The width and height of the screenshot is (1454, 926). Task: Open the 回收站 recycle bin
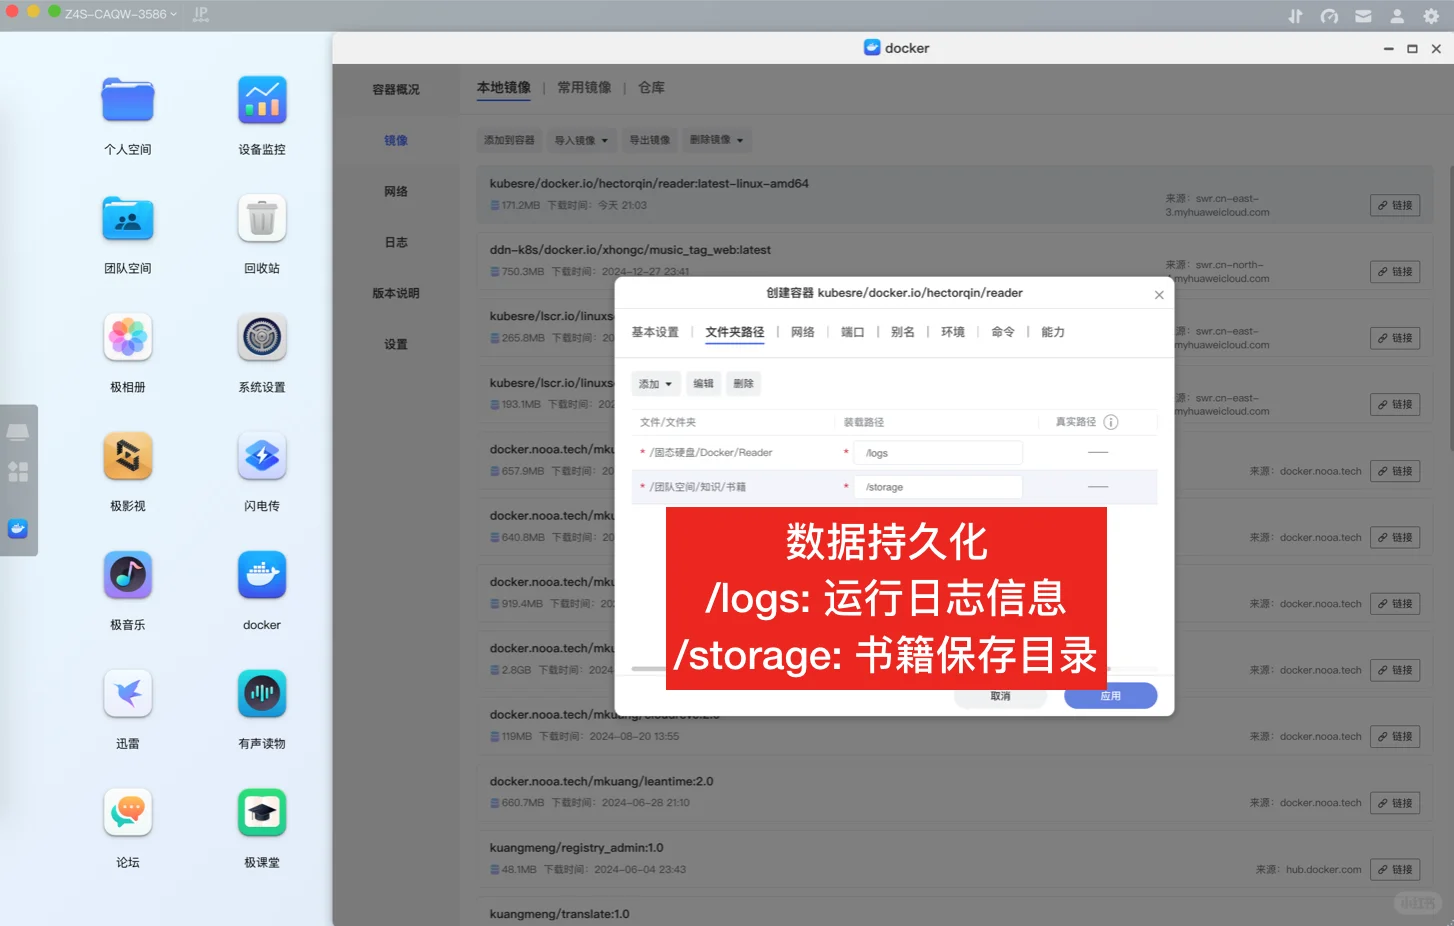pos(262,219)
